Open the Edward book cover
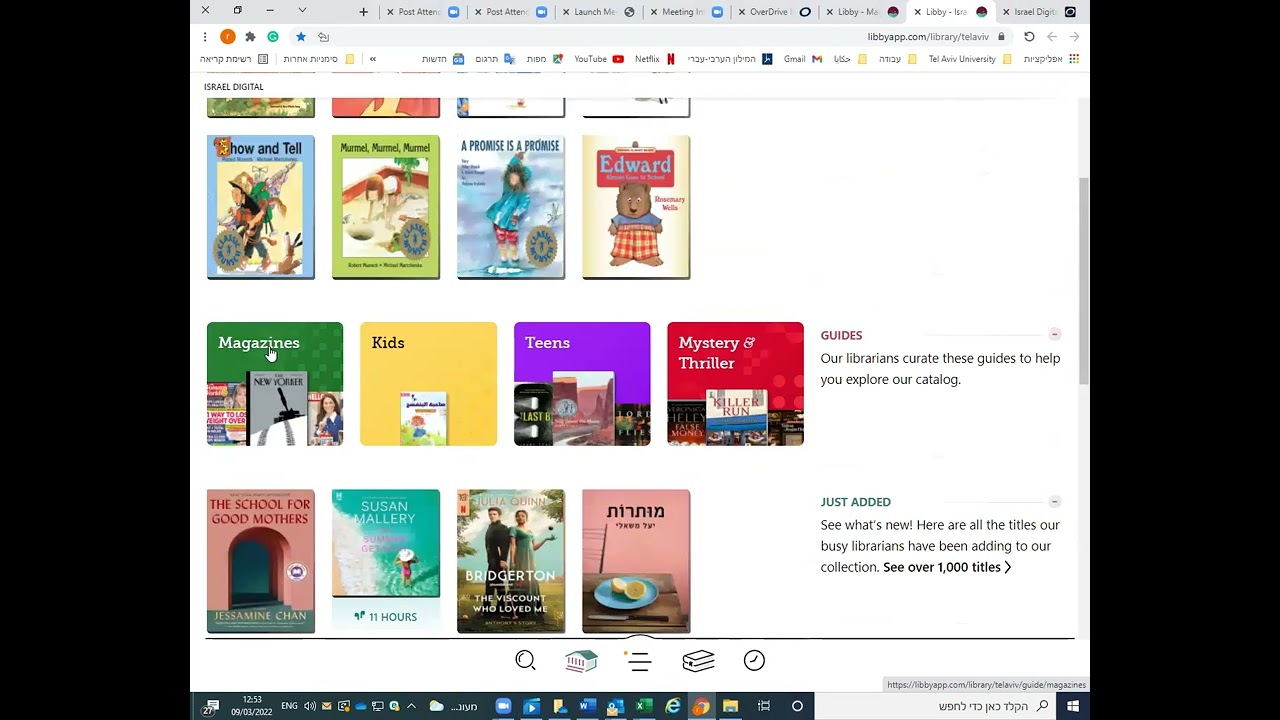Image resolution: width=1280 pixels, height=720 pixels. tap(636, 207)
